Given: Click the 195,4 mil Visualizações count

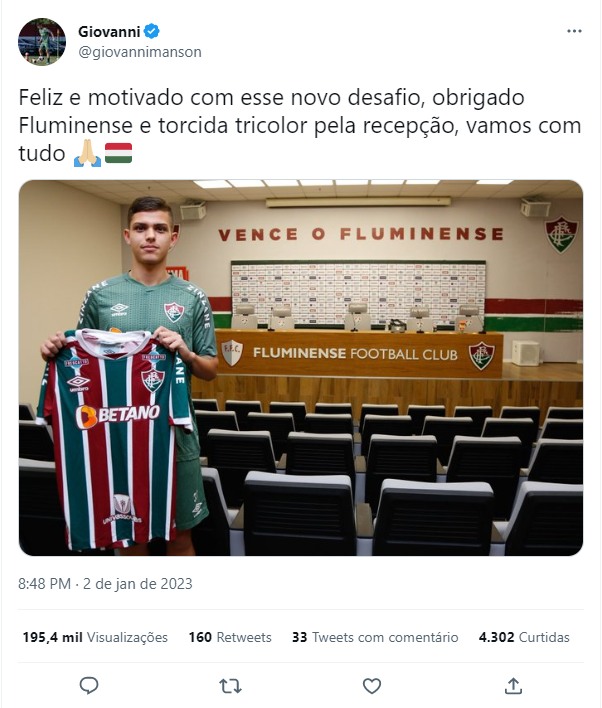Looking at the screenshot, I should [95, 637].
